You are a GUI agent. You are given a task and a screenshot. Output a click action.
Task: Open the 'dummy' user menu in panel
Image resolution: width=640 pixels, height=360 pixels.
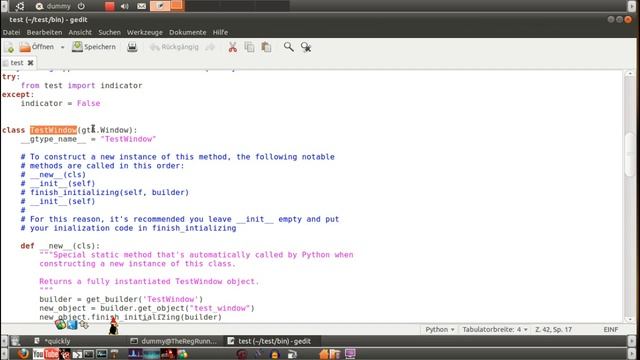coord(53,6)
